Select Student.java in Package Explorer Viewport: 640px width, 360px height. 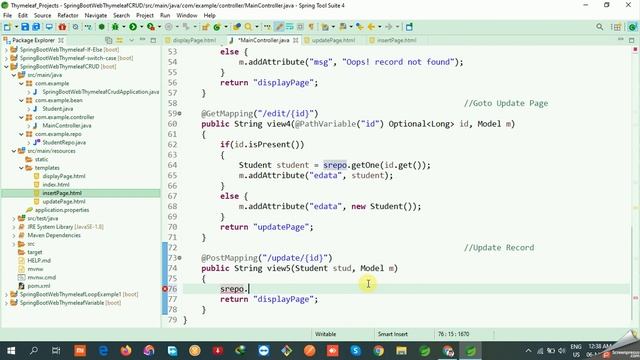click(58, 109)
